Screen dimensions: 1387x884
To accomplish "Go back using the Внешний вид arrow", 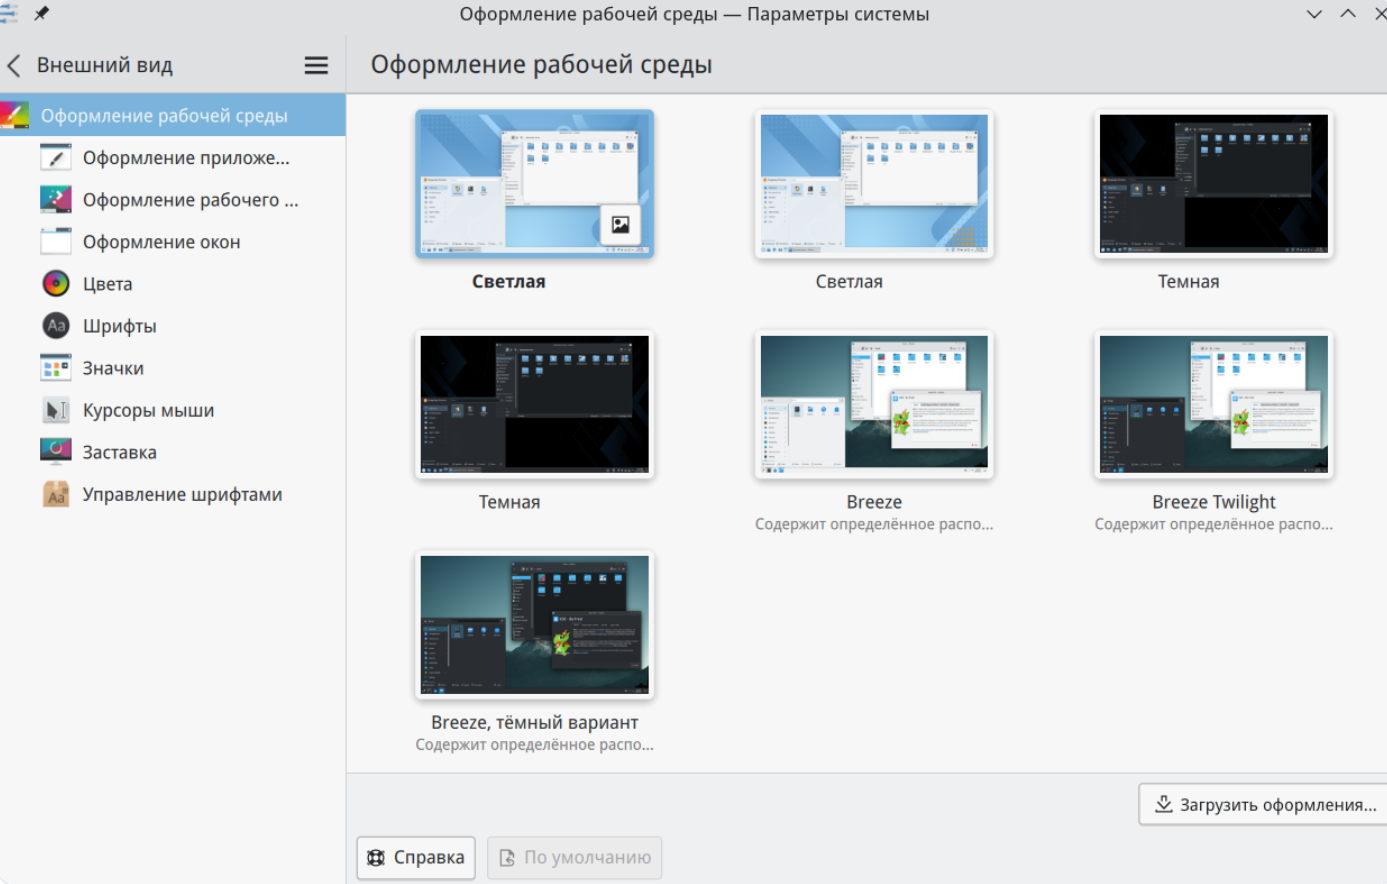I will click(x=14, y=66).
